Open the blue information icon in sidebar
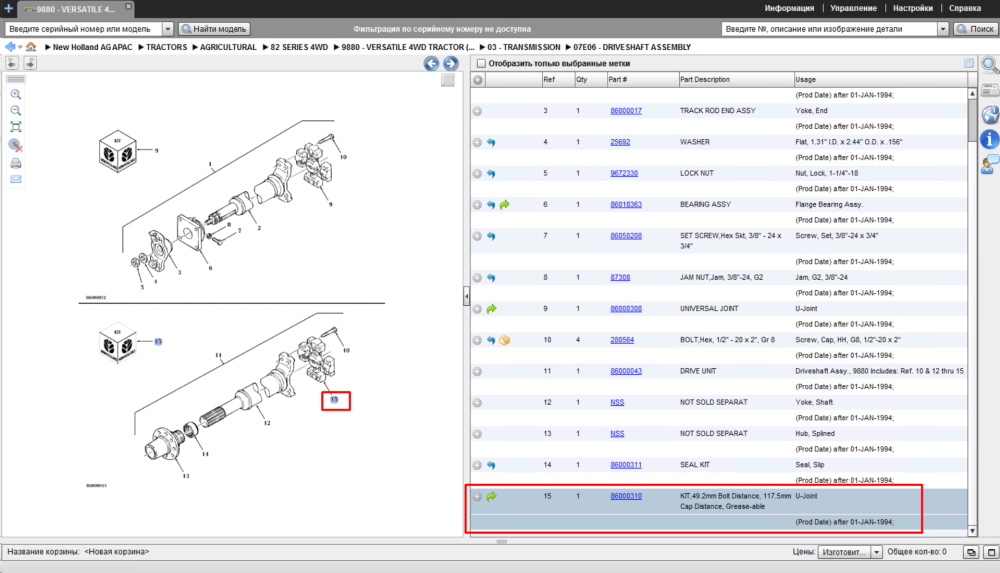The image size is (1000, 573). pyautogui.click(x=989, y=139)
